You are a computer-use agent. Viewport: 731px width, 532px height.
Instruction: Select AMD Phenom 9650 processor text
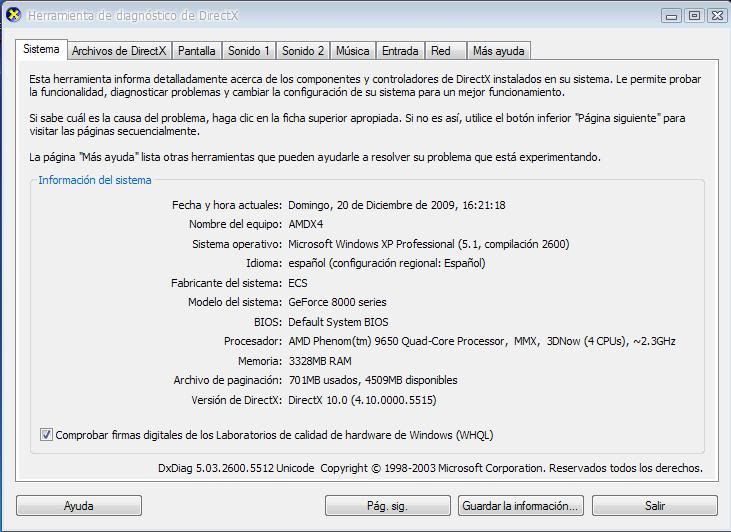[482, 341]
